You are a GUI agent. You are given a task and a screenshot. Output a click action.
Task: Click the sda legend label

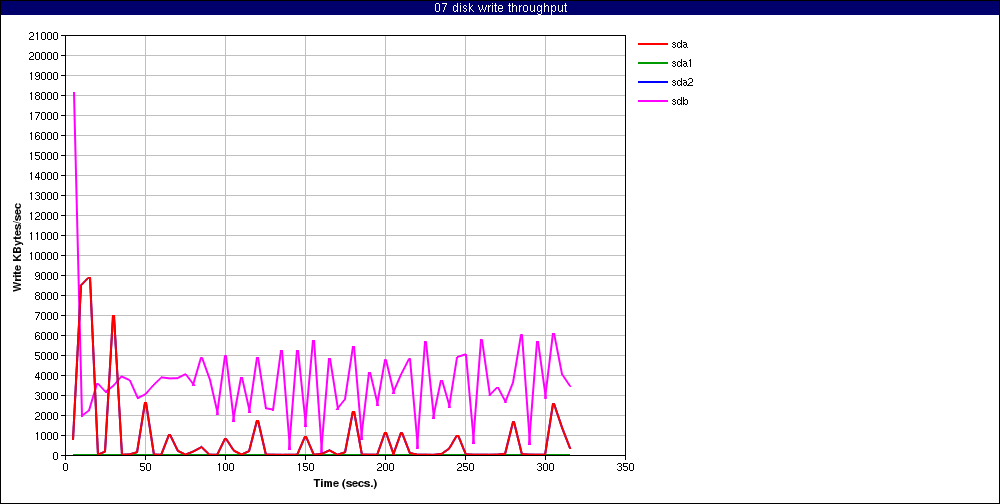click(x=680, y=45)
